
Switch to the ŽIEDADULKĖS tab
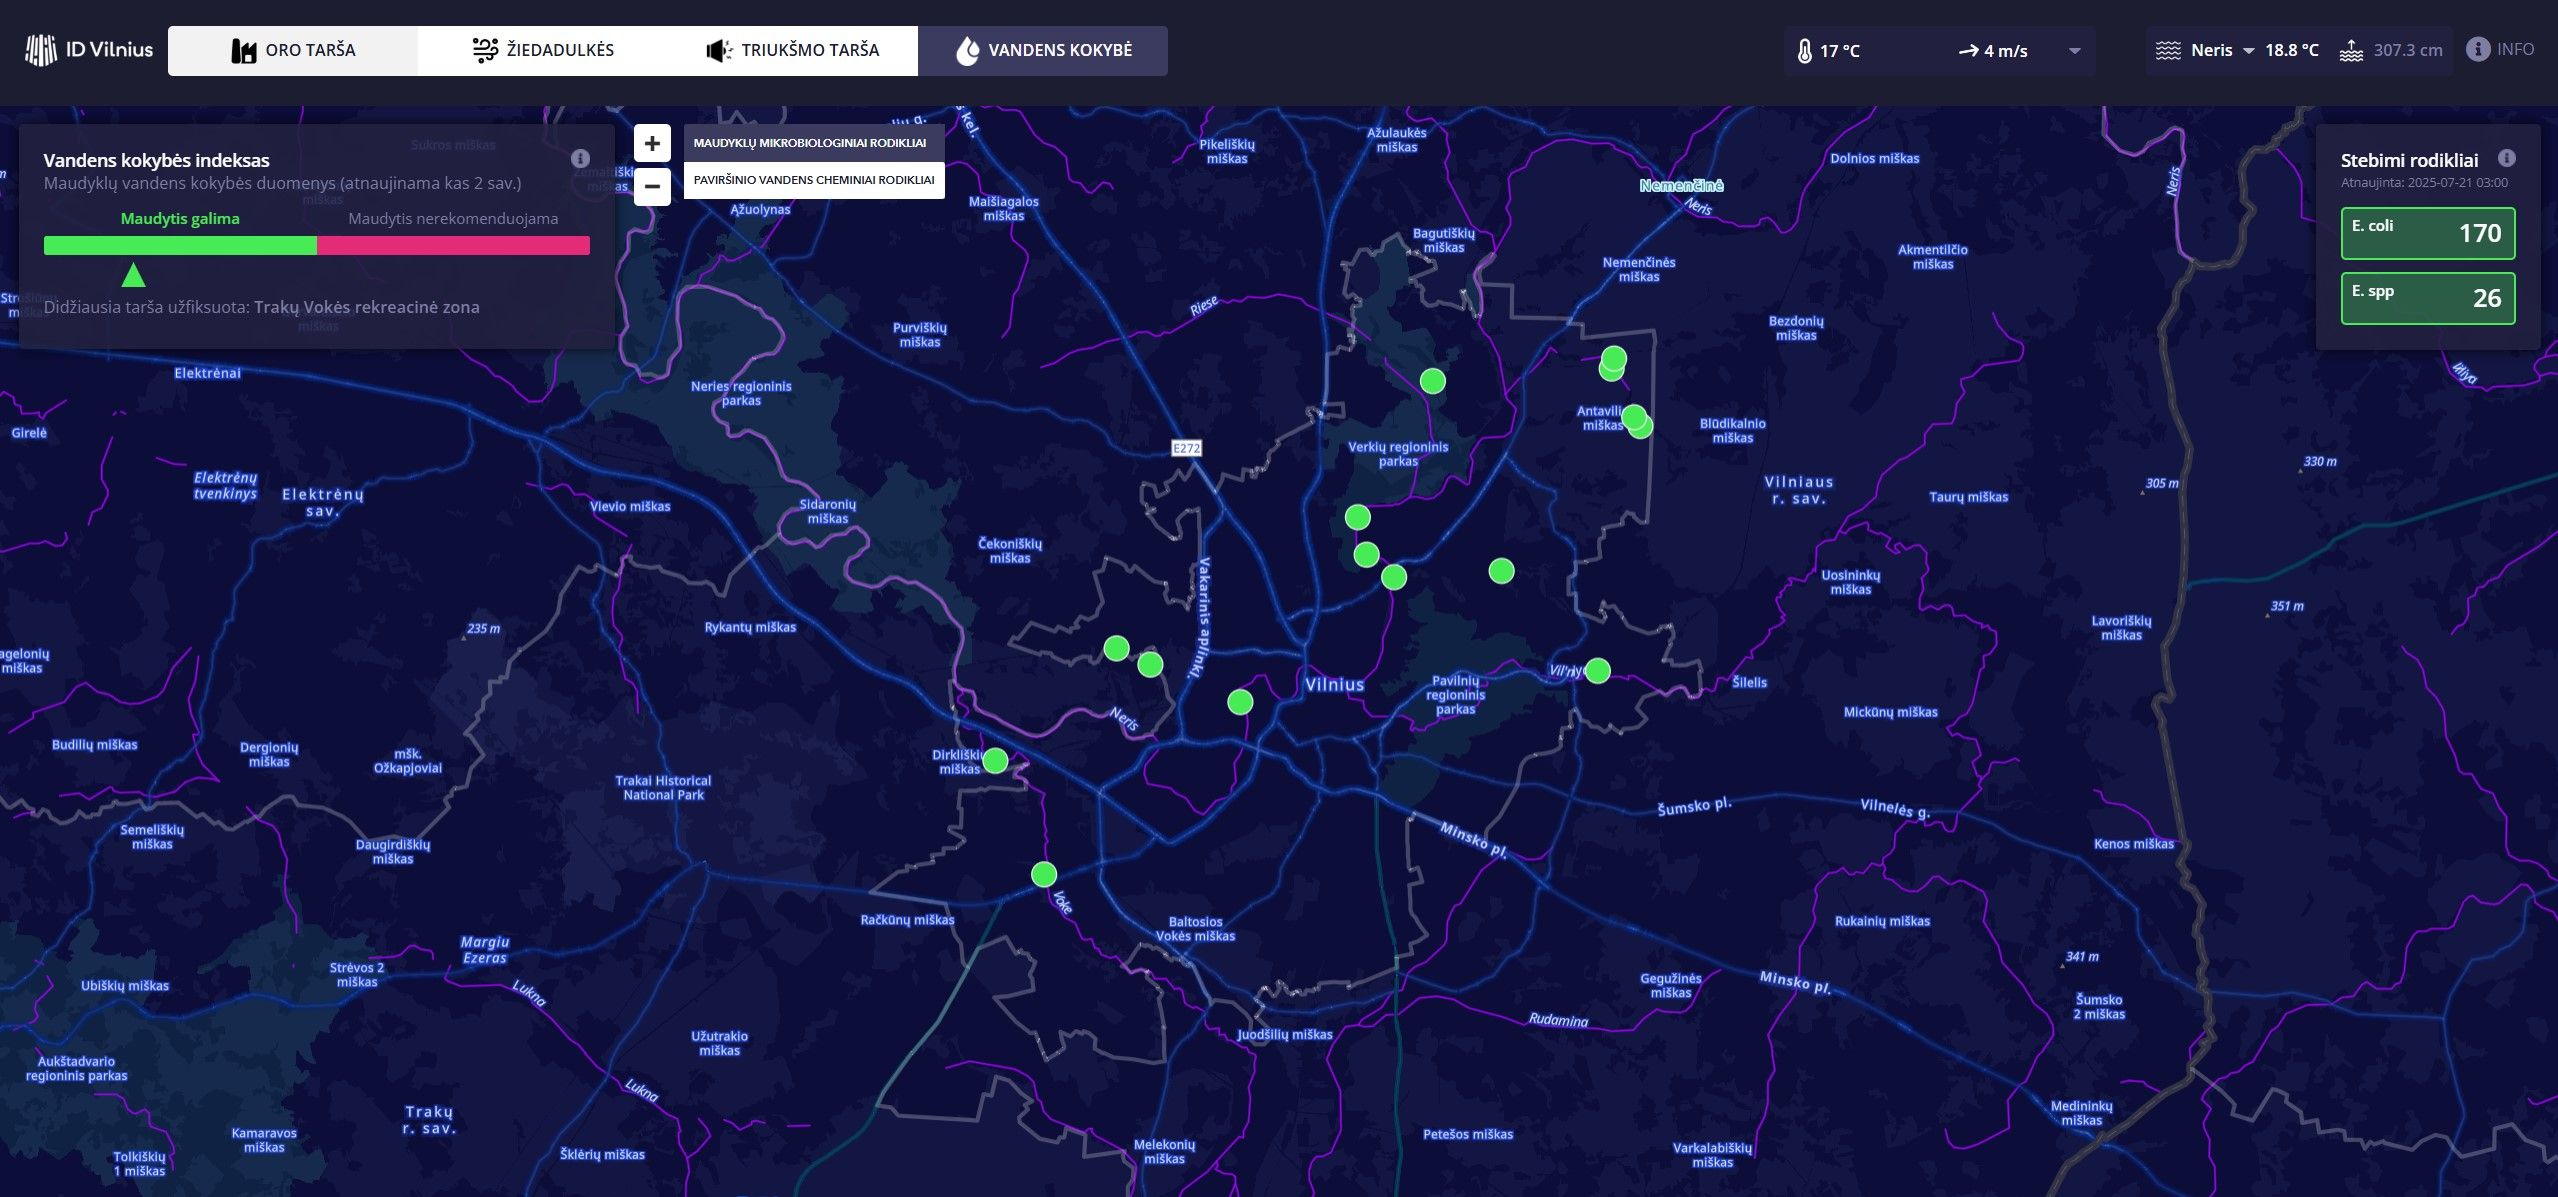point(543,50)
